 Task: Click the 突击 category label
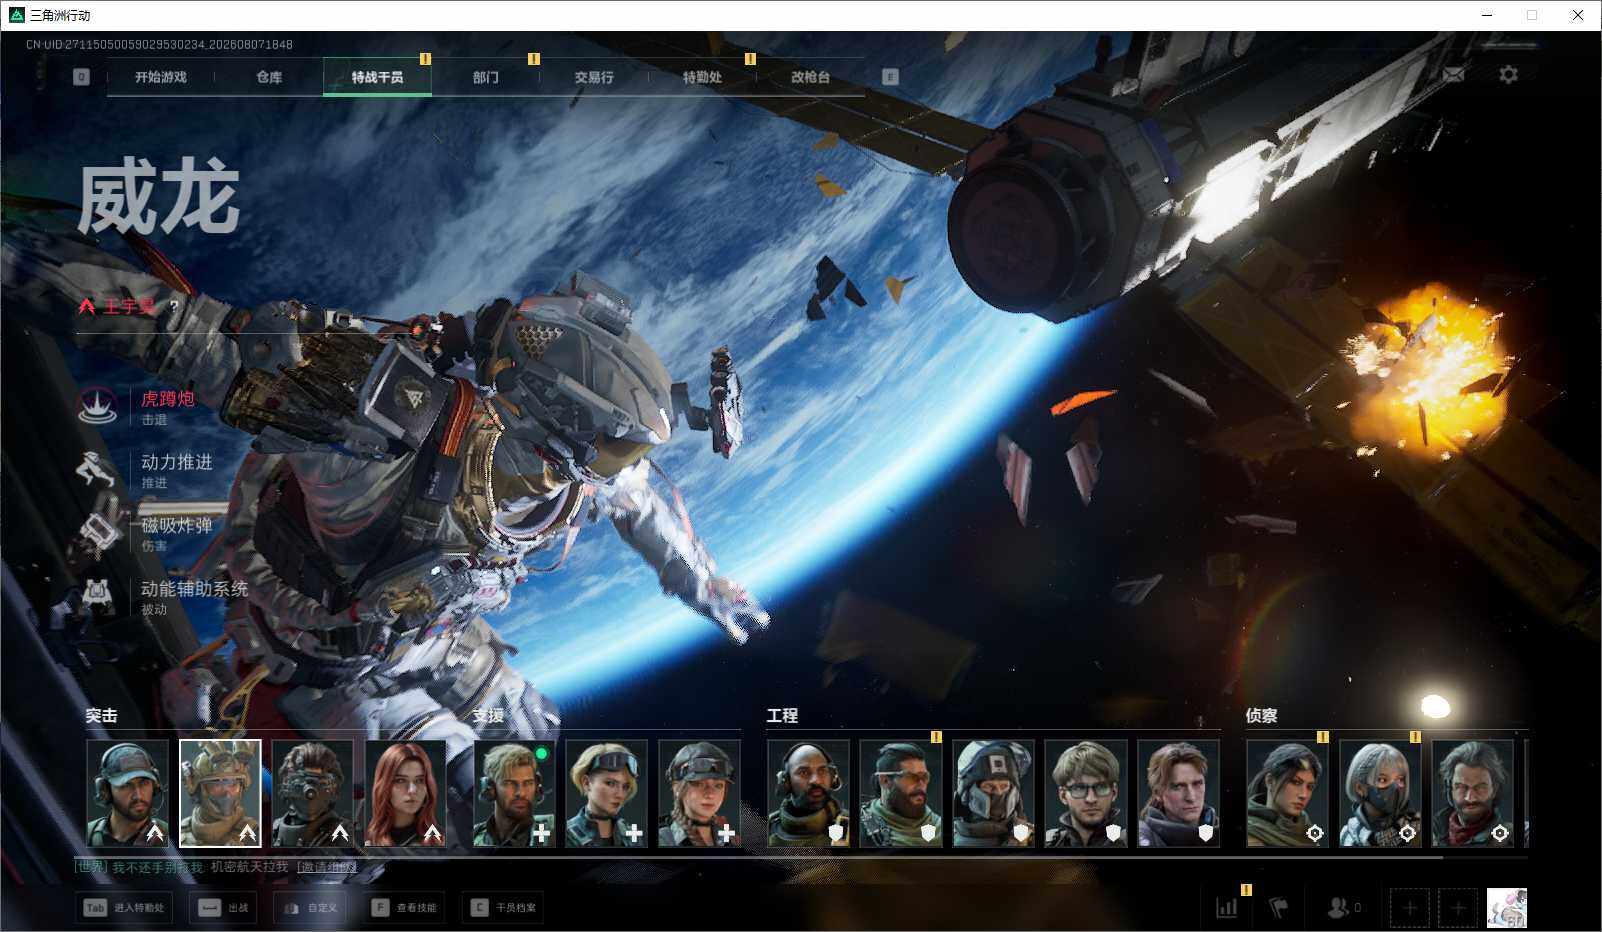[101, 716]
